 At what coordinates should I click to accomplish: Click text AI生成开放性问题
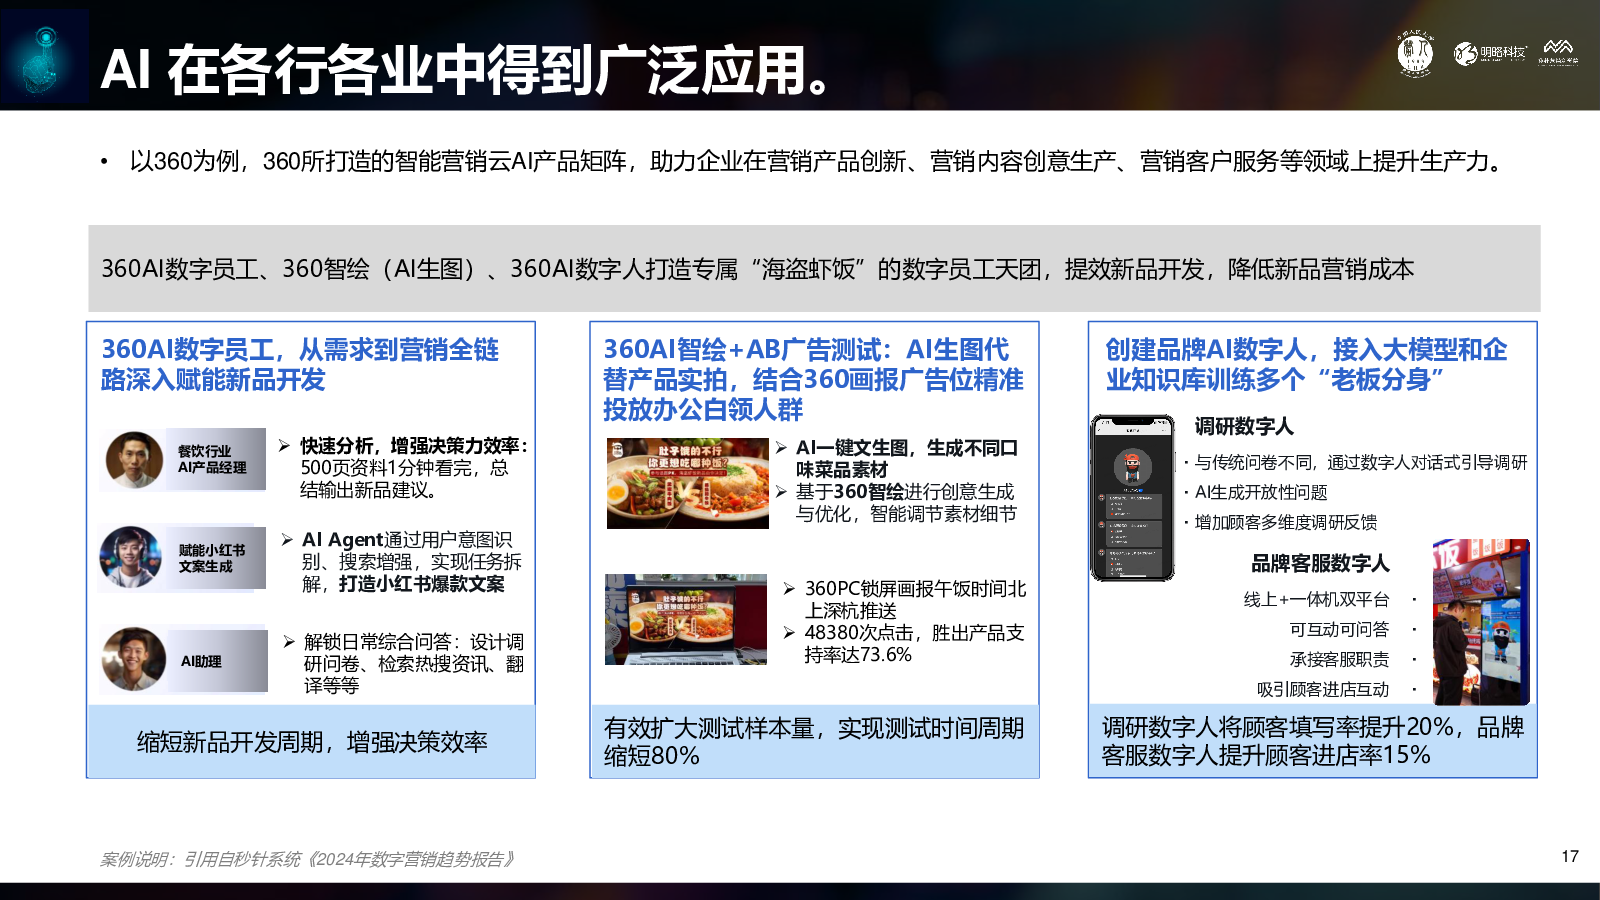point(1261,492)
